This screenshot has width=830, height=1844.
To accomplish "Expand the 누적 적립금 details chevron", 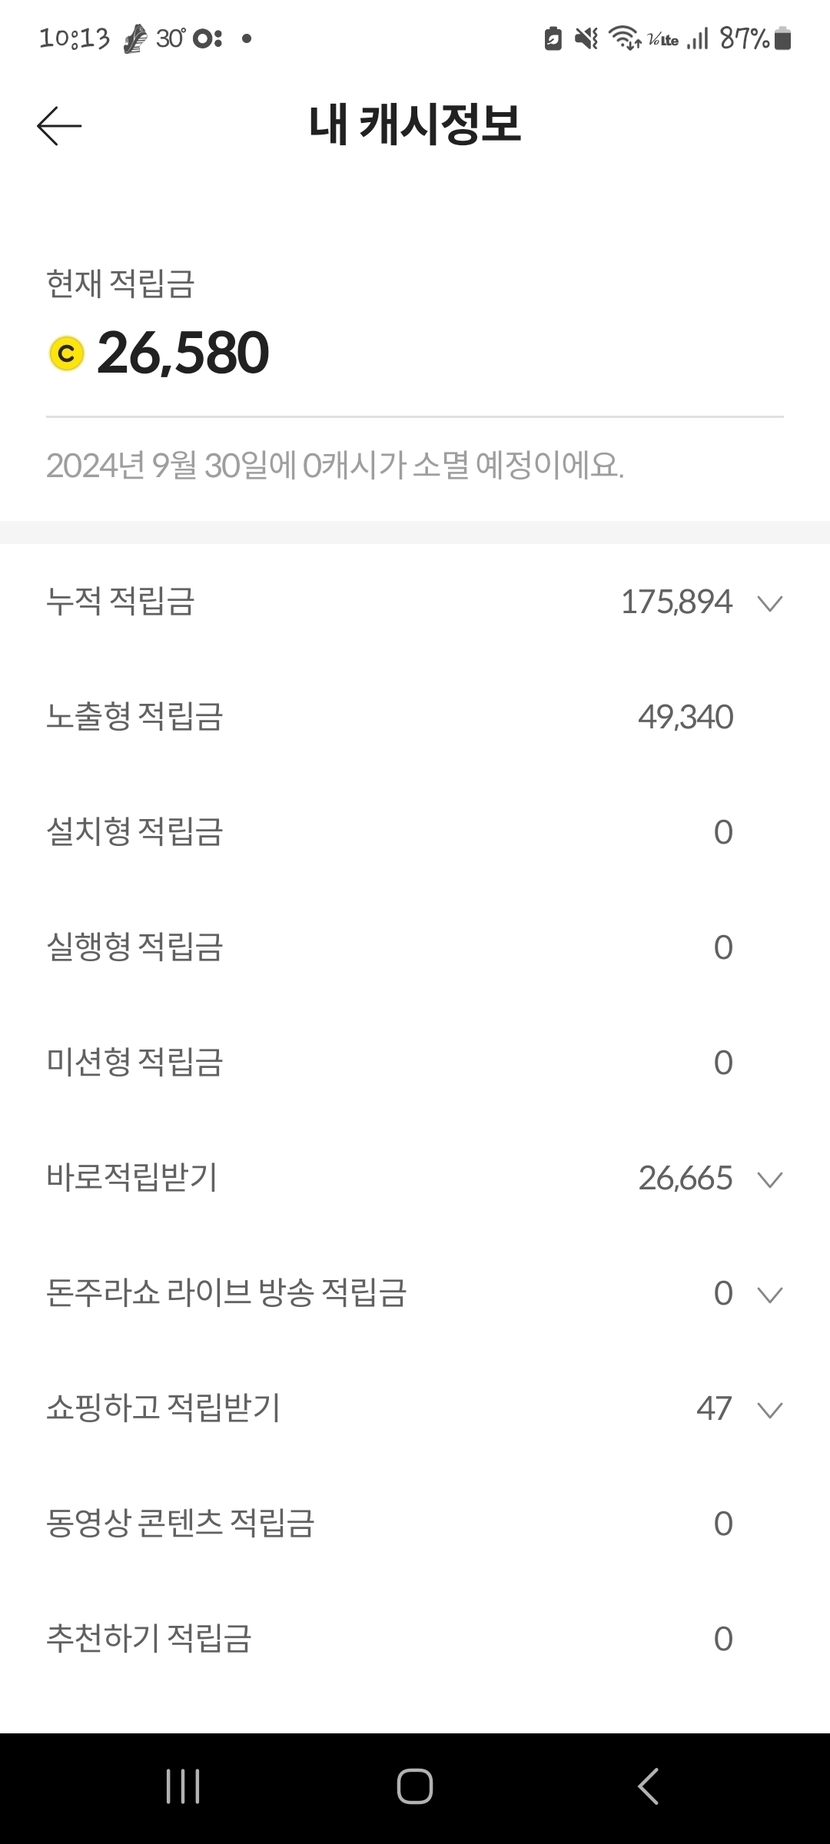I will tap(769, 603).
